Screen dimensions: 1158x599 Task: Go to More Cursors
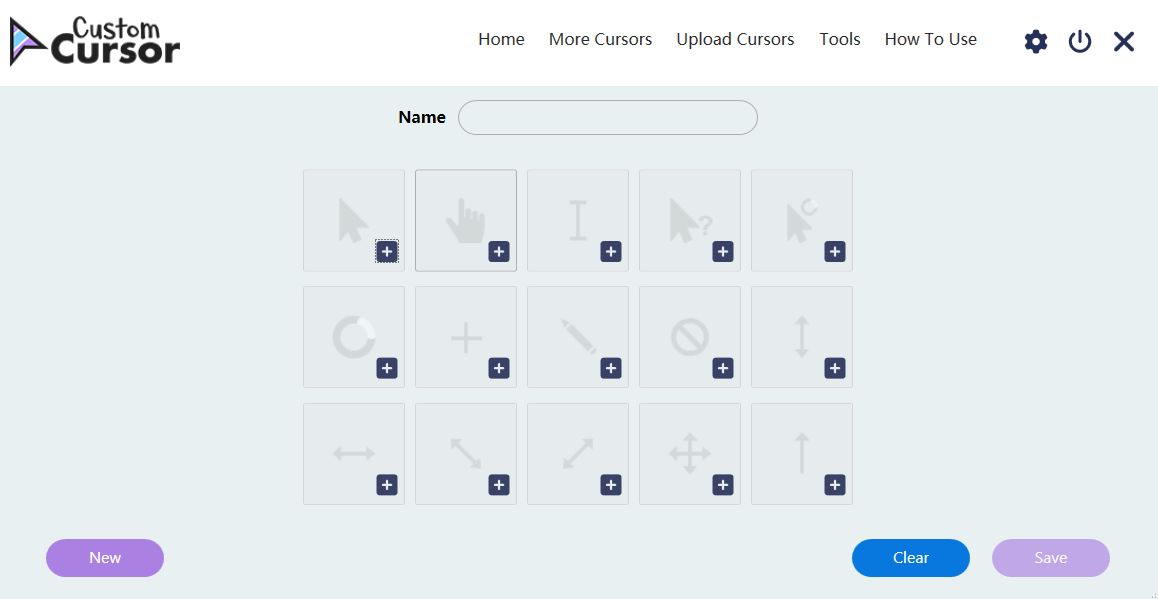pos(600,39)
